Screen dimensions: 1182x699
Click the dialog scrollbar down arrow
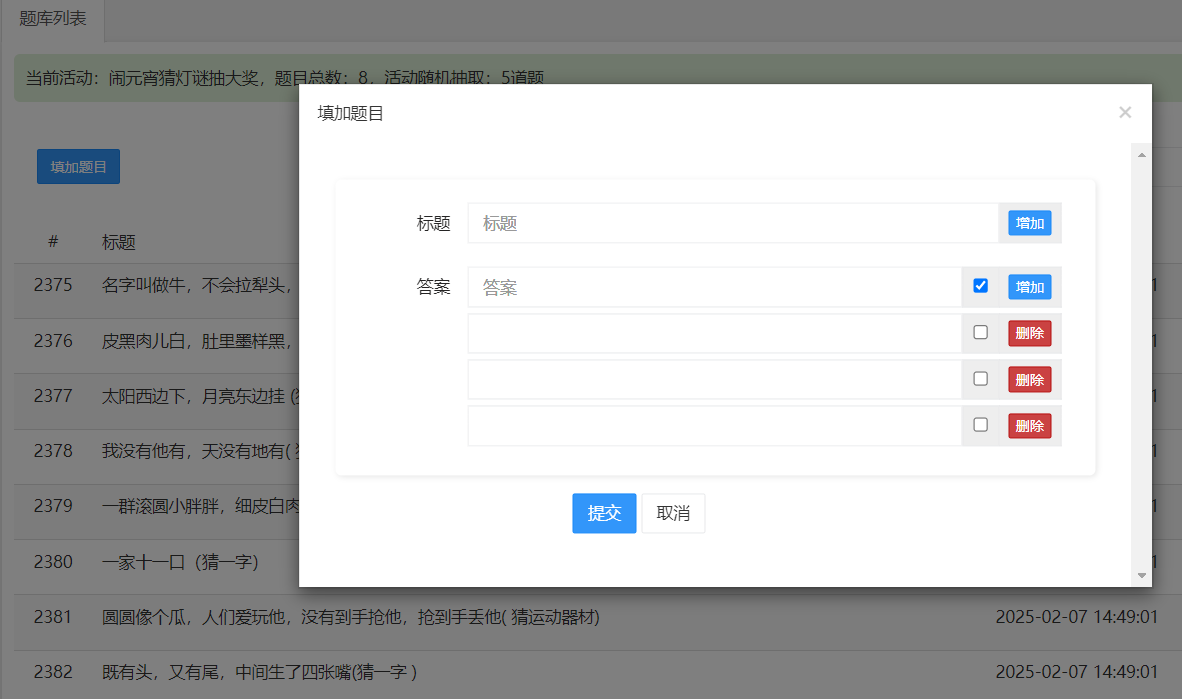pos(1141,575)
